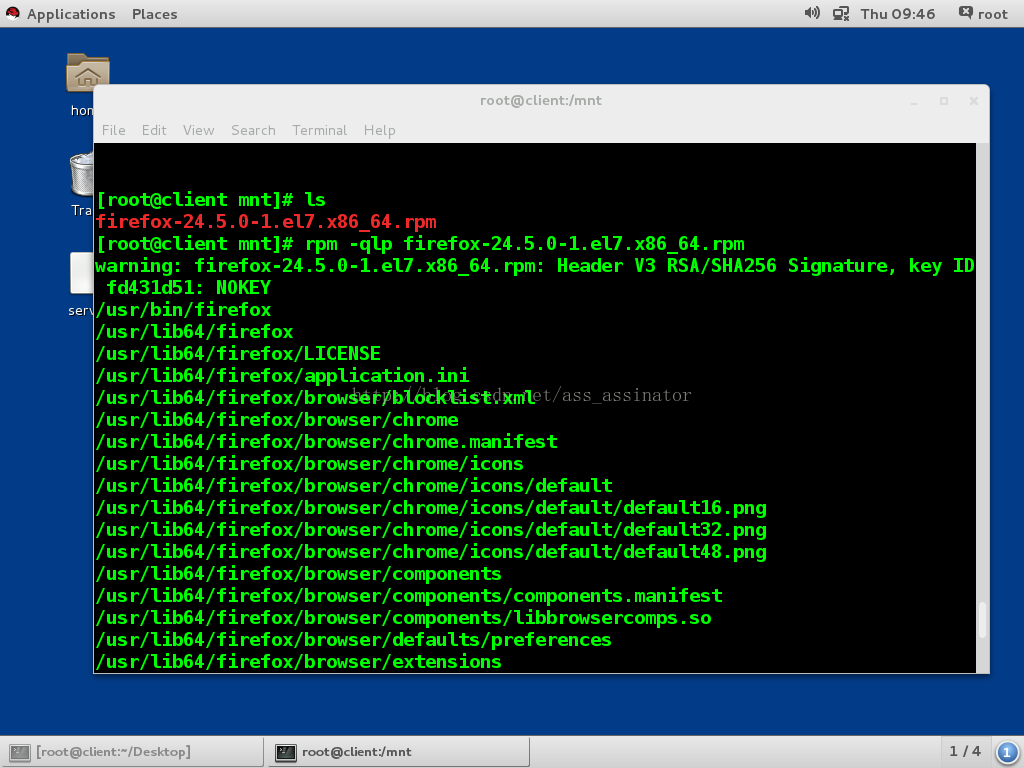Click the default48.png path line
The image size is (1024, 768).
(x=431, y=552)
